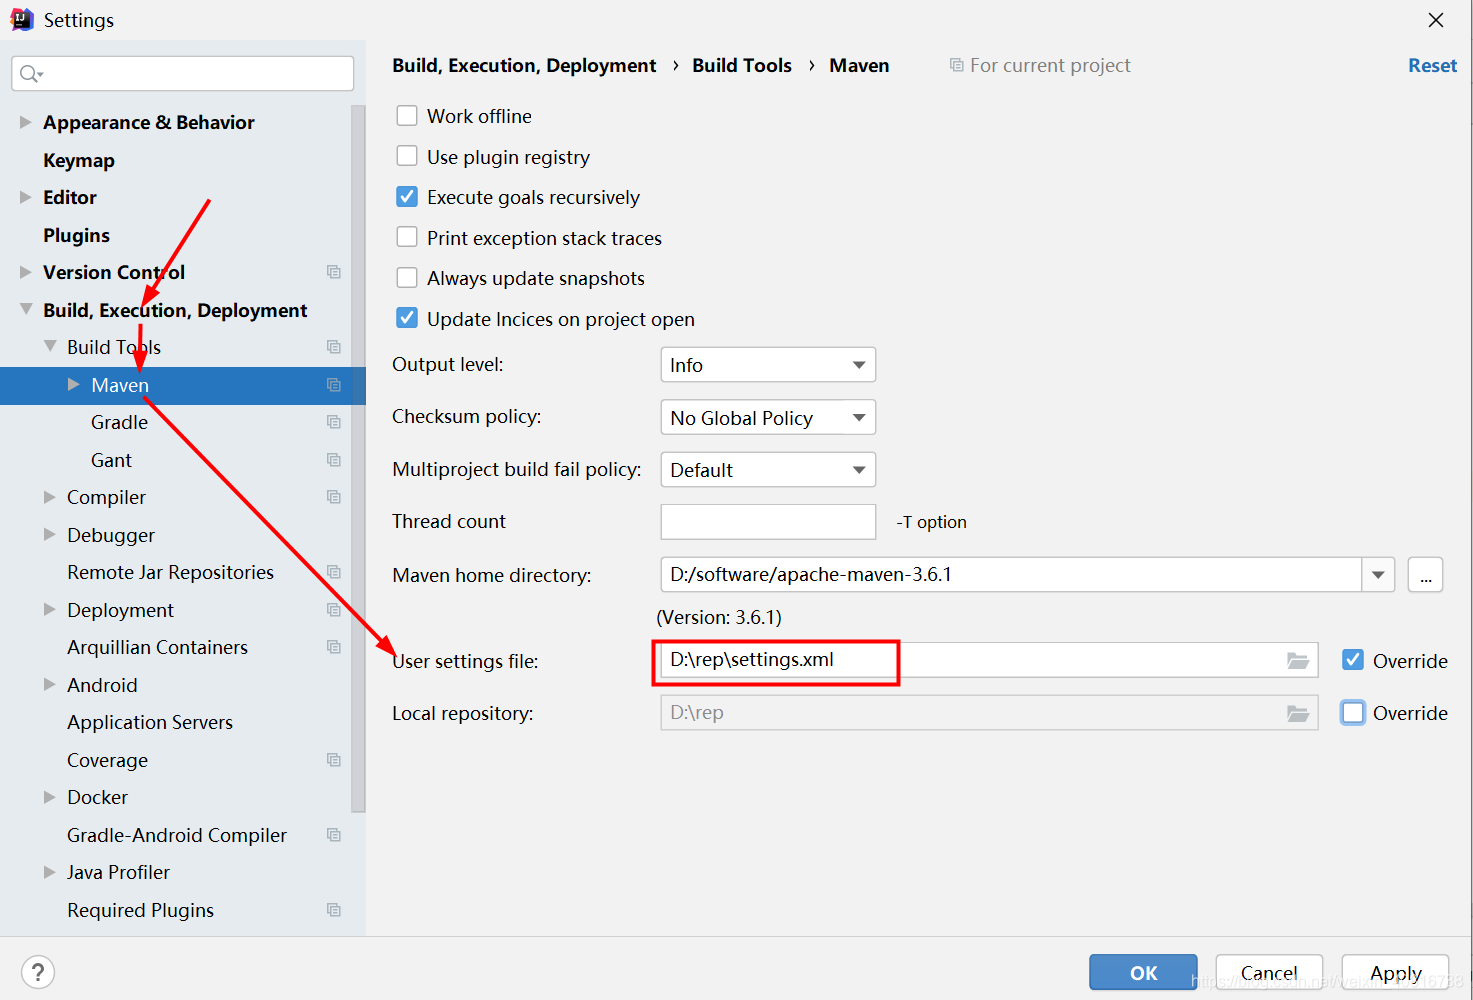Enable Print exception stack traces
Screen dimensions: 1473x1000
[407, 237]
